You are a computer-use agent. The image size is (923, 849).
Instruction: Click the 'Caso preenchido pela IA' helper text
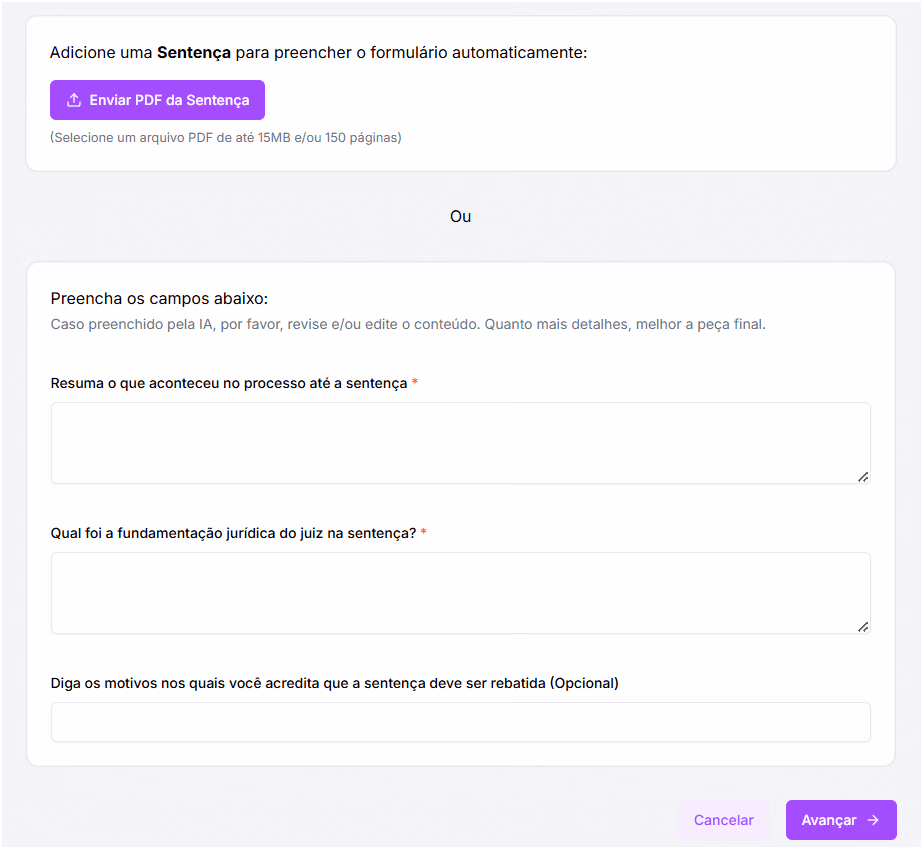[x=408, y=324]
